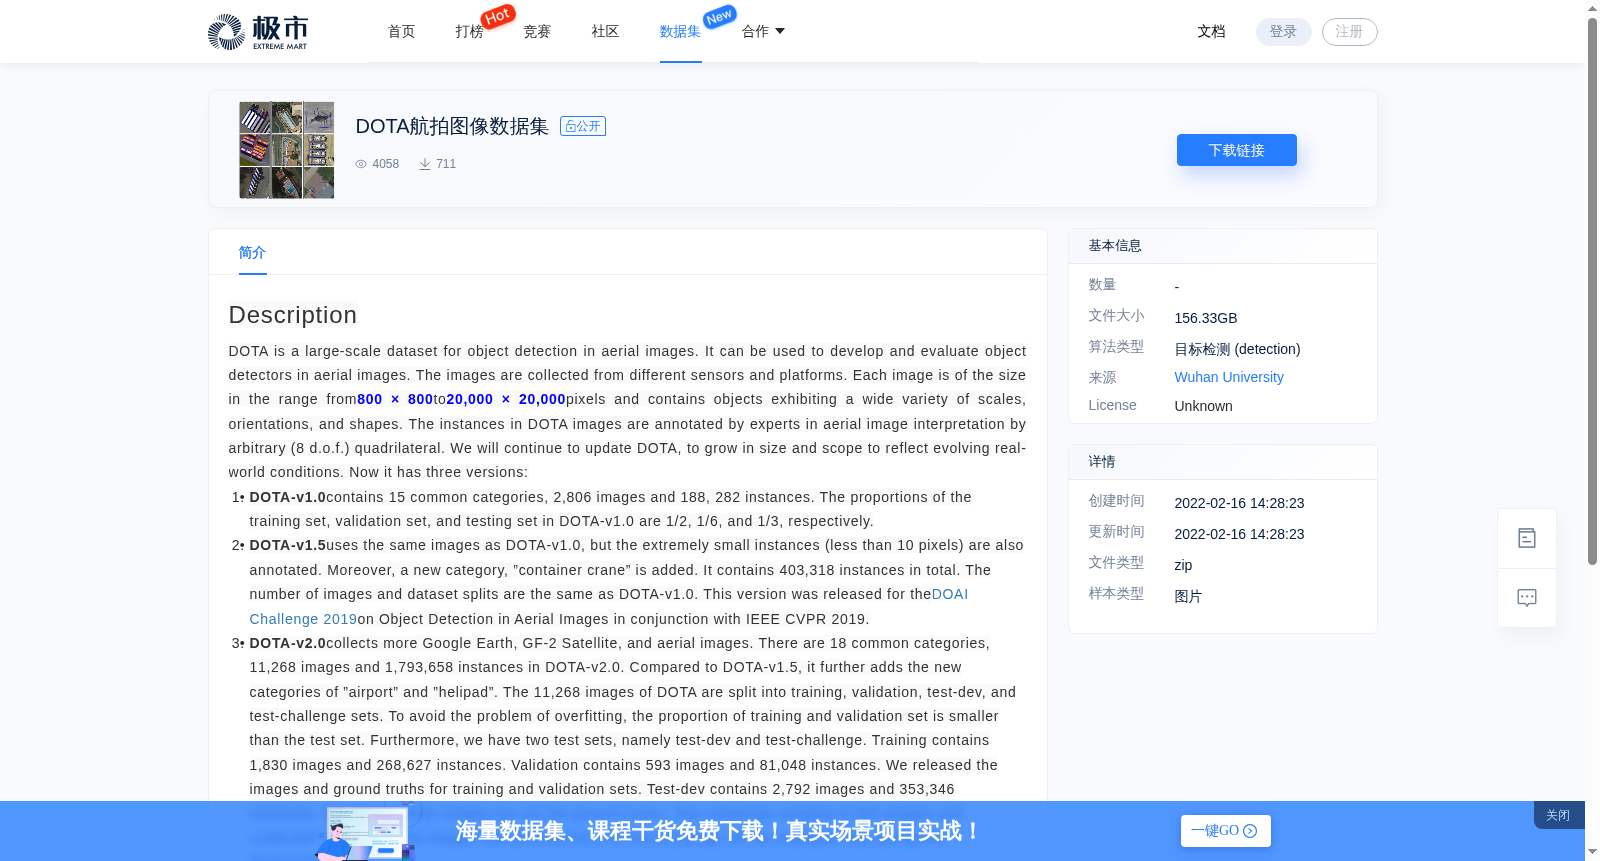The height and width of the screenshot is (861, 1600).
Task: Click the 文件类型 zip value
Action: (1183, 565)
